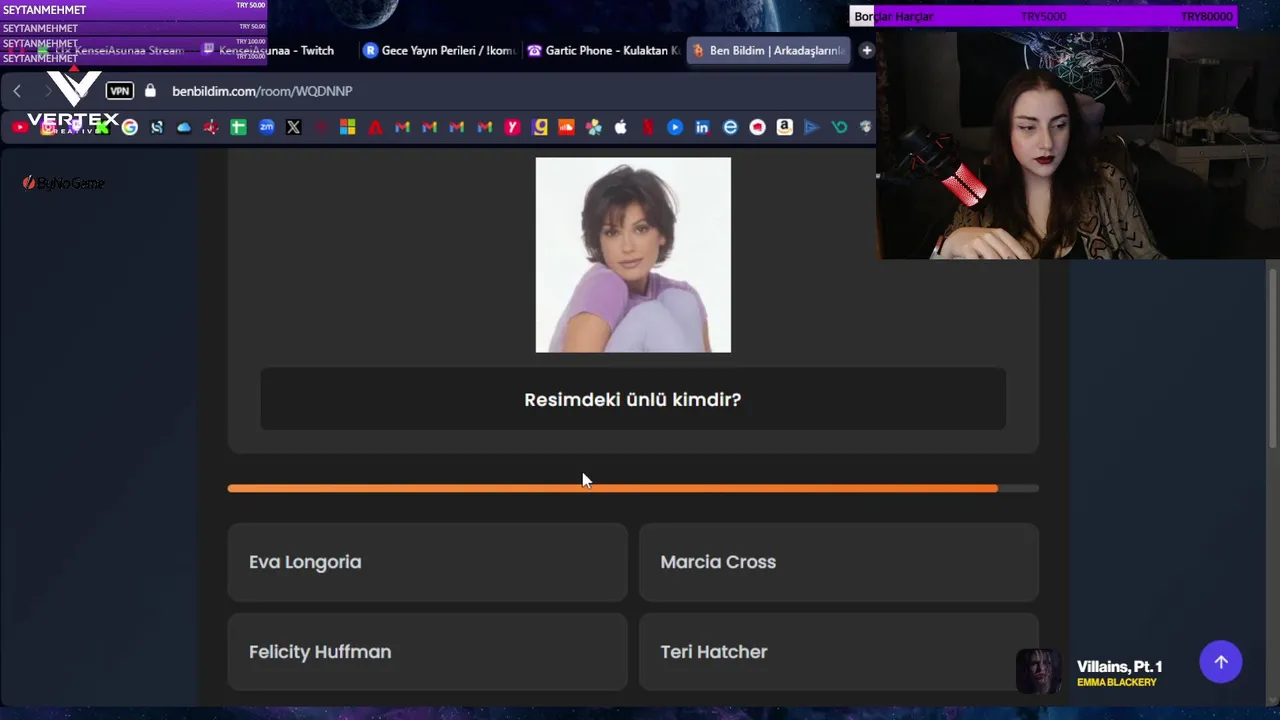
Task: Select the Ben Bildim tab
Action: 768,50
